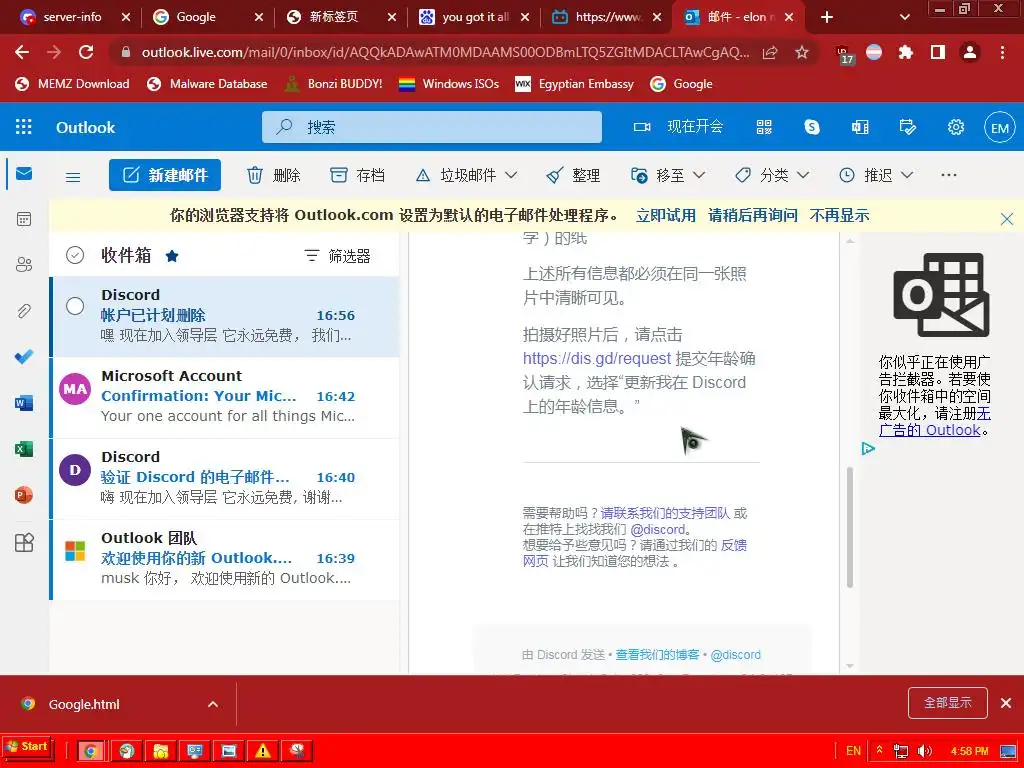Viewport: 1024px width, 768px height.
Task: Open My Day calendar-check icon
Action: pyautogui.click(x=908, y=127)
